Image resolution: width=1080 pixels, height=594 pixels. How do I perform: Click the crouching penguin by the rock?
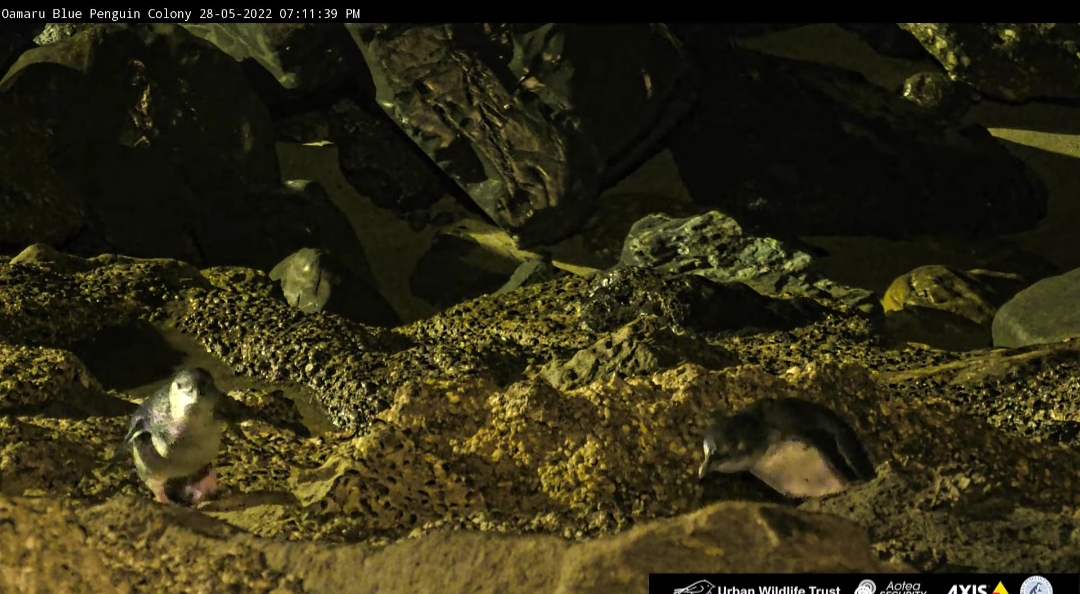(x=785, y=449)
